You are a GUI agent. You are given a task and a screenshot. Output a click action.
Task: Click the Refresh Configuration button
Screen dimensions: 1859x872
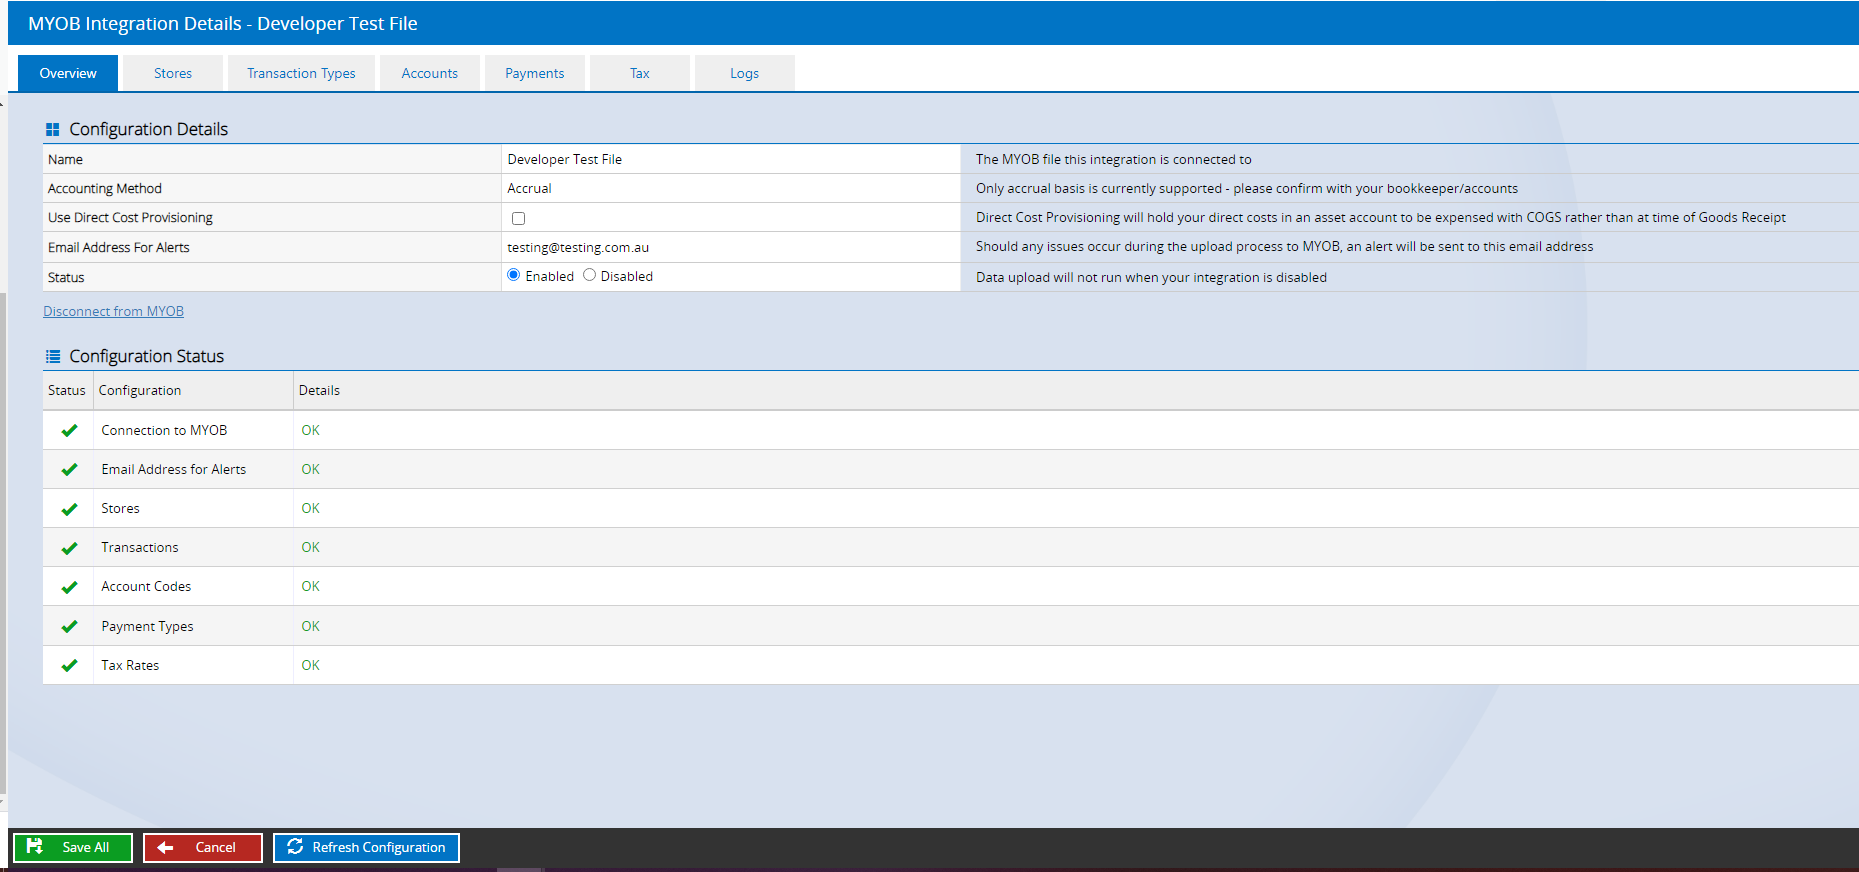366,847
